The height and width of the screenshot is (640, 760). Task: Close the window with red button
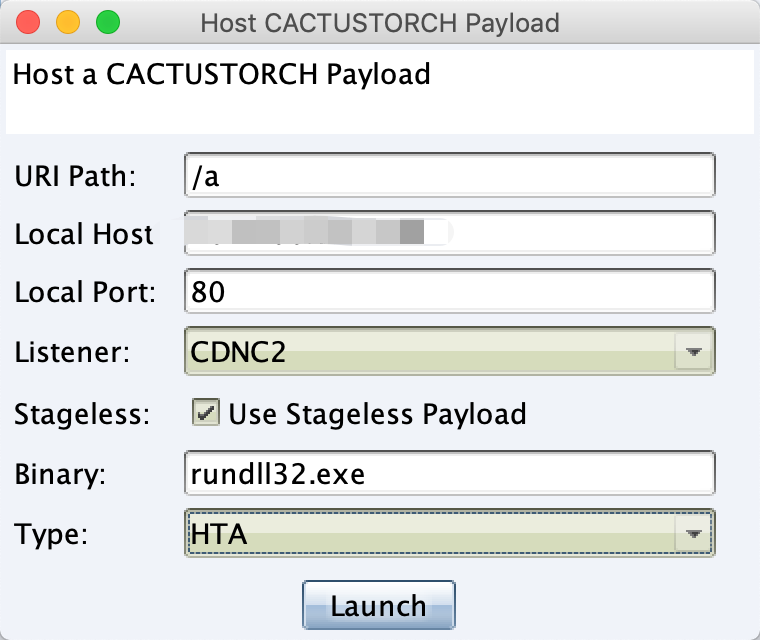point(28,22)
